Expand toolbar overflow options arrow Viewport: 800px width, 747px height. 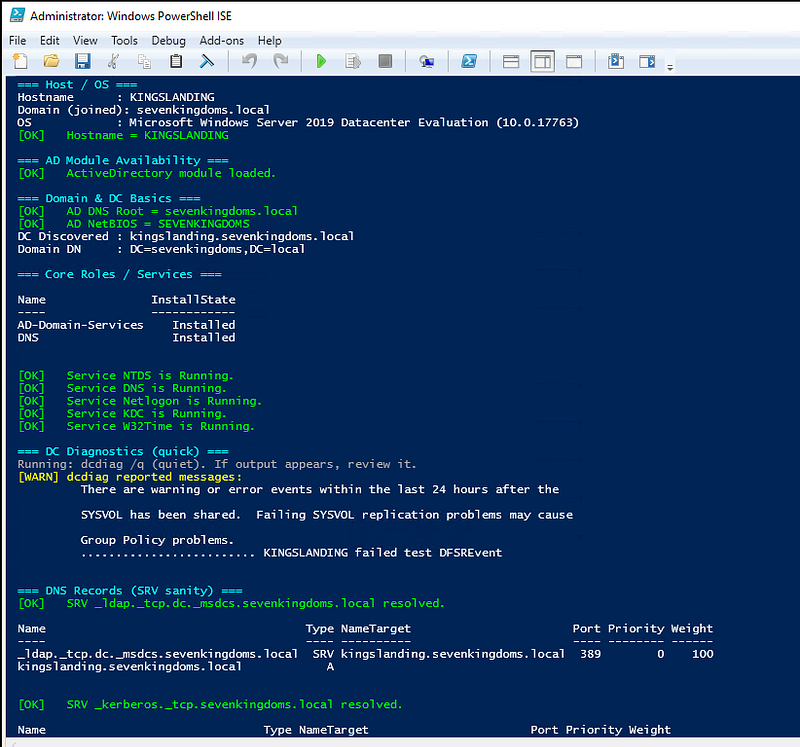coord(670,67)
